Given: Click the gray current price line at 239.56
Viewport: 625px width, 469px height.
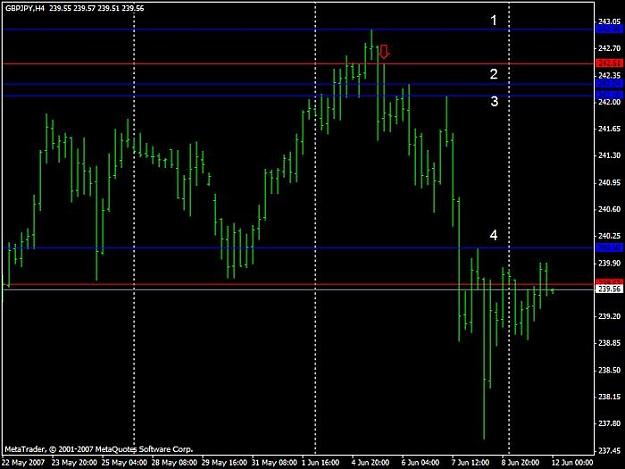Looking at the screenshot, I should click(299, 289).
